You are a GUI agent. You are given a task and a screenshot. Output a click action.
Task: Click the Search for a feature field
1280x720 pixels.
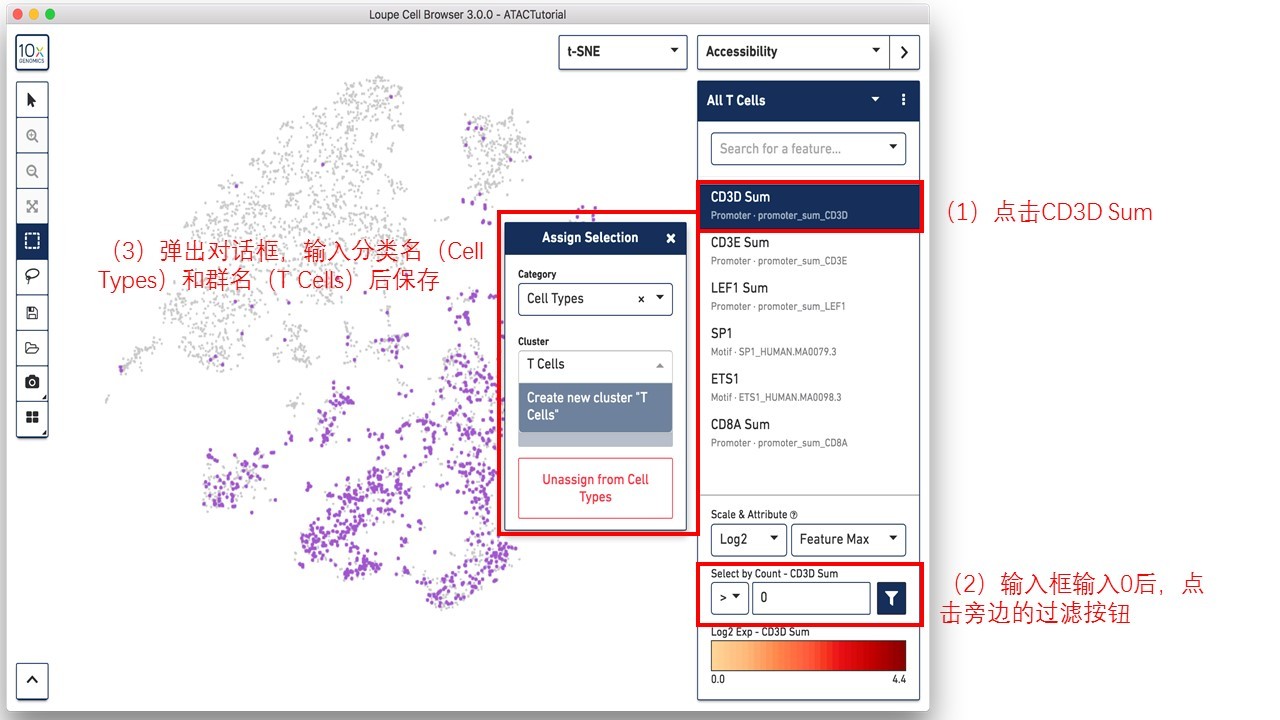coord(808,149)
